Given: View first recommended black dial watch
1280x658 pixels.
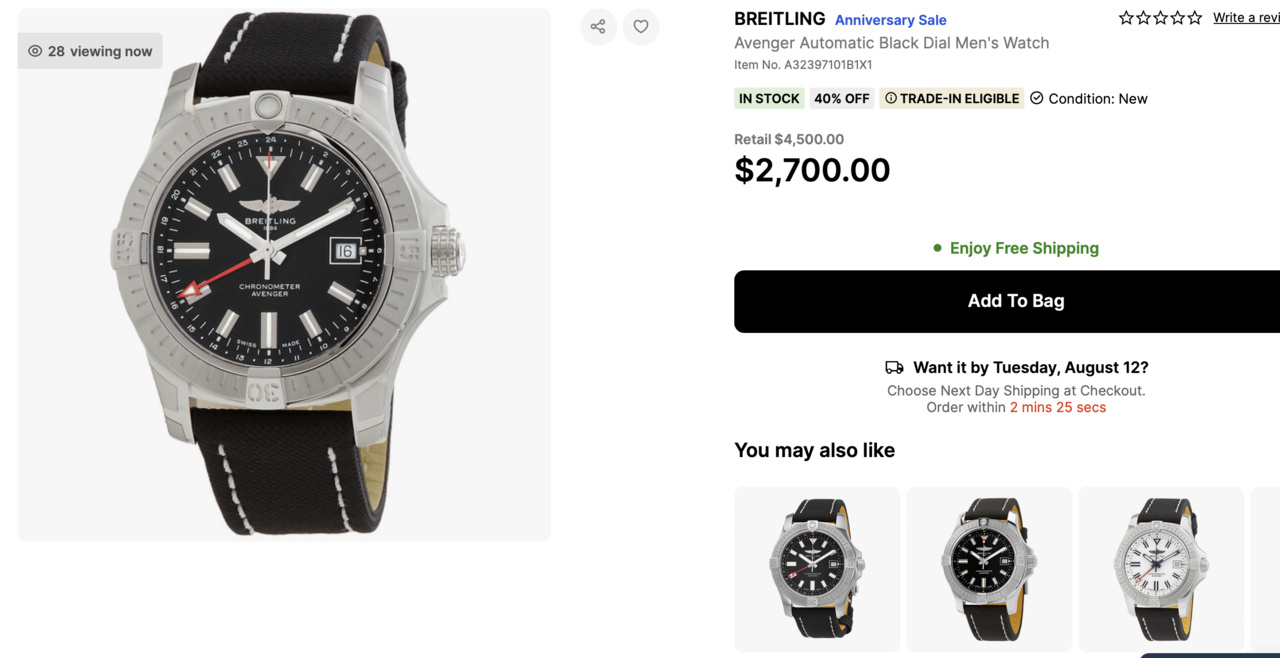Looking at the screenshot, I should [x=817, y=568].
